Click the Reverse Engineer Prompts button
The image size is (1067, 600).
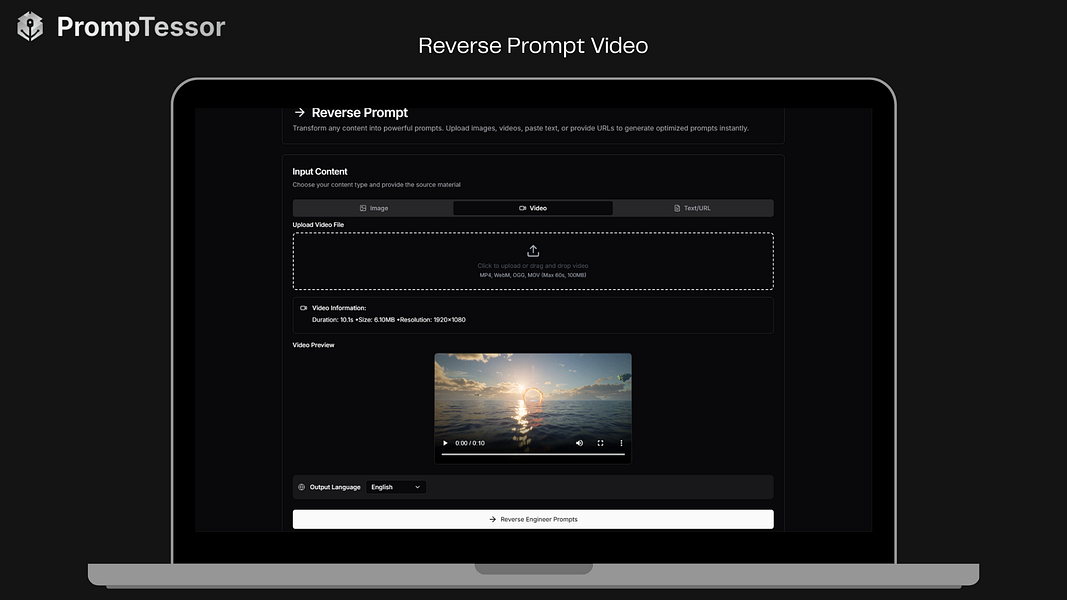pyautogui.click(x=533, y=518)
